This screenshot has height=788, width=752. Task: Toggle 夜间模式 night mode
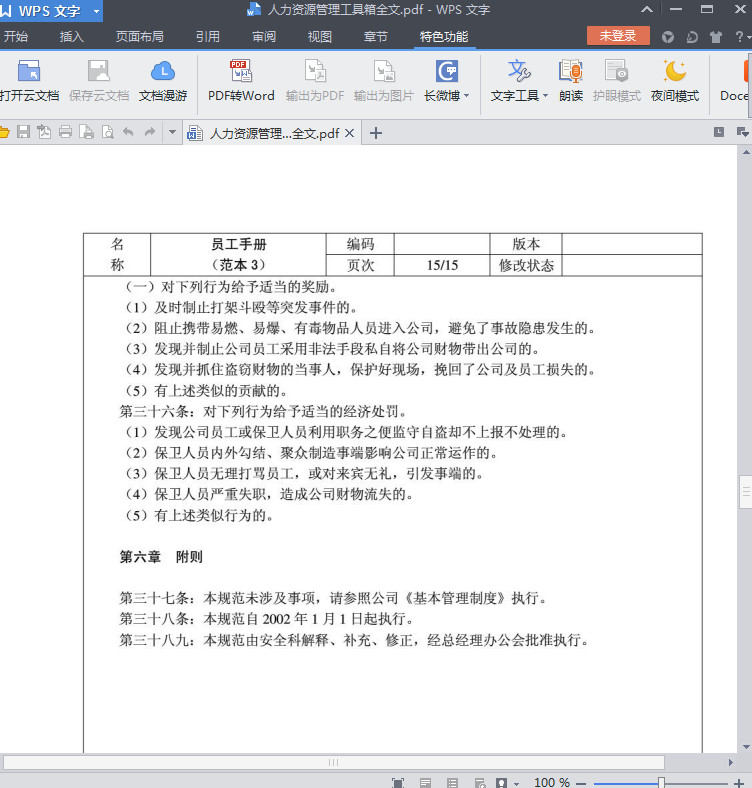675,80
